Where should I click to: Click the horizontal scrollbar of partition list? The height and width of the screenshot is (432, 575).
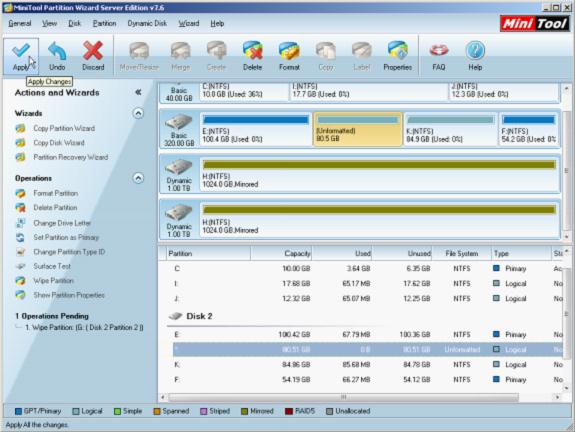[343, 398]
